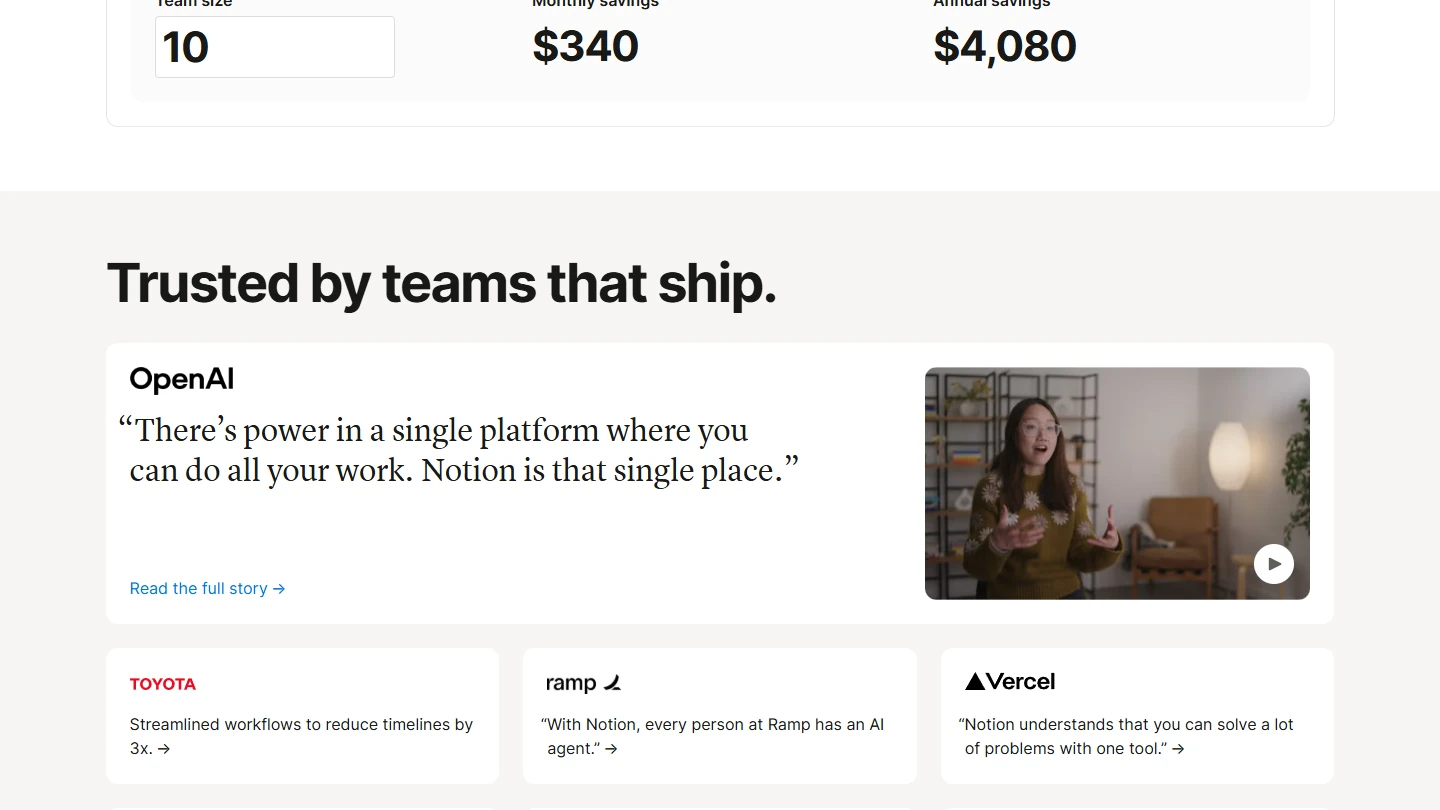Open the "Read the full story" link

coord(199,589)
